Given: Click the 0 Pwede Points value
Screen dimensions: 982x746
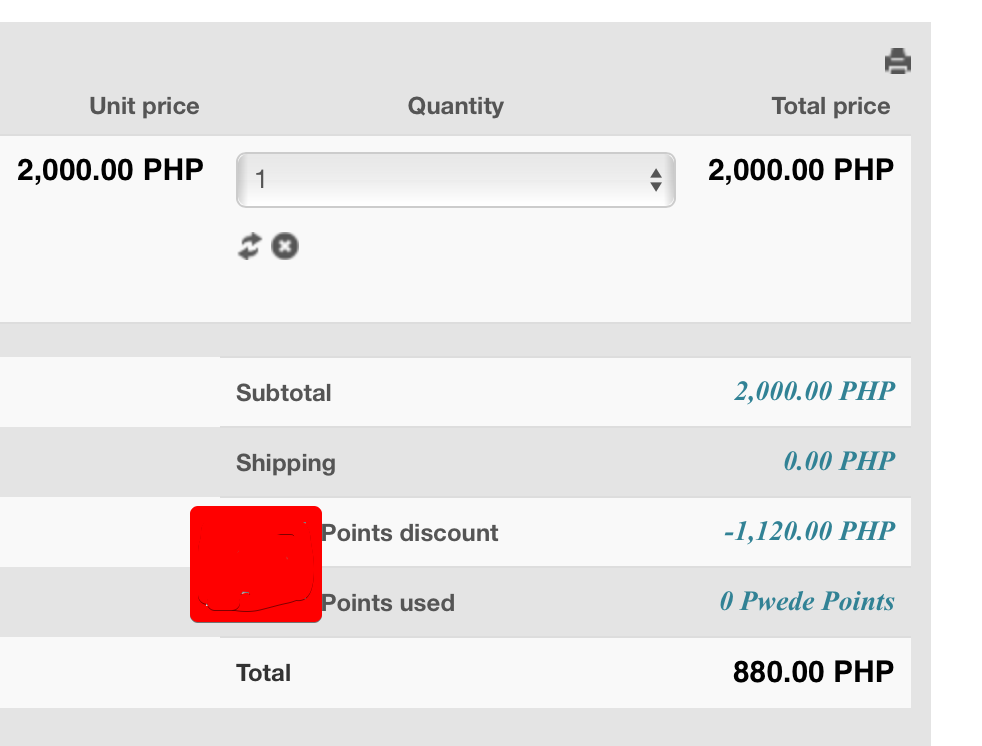Looking at the screenshot, I should coord(807,601).
